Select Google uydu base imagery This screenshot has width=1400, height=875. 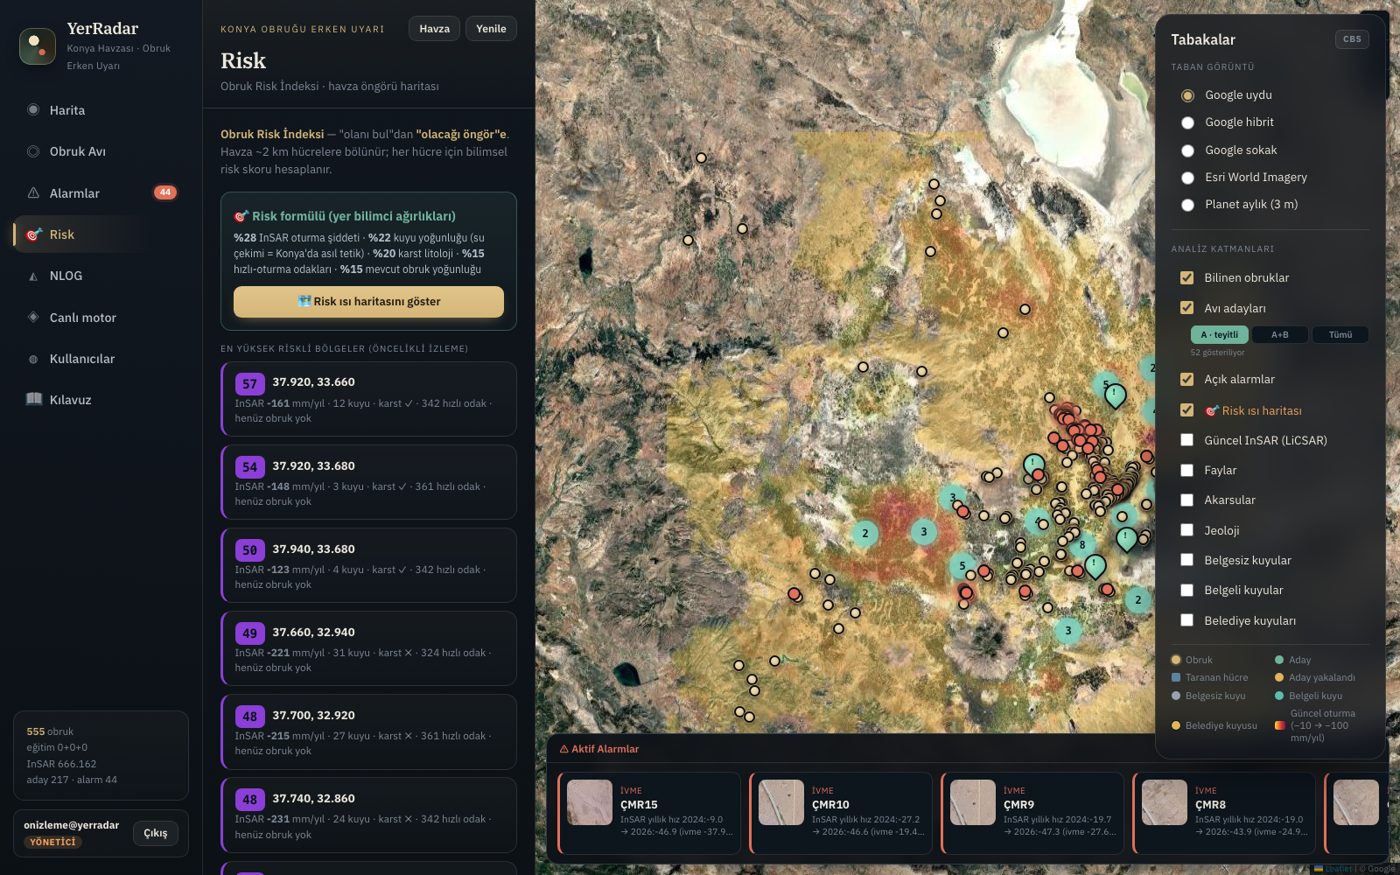pyautogui.click(x=1188, y=96)
